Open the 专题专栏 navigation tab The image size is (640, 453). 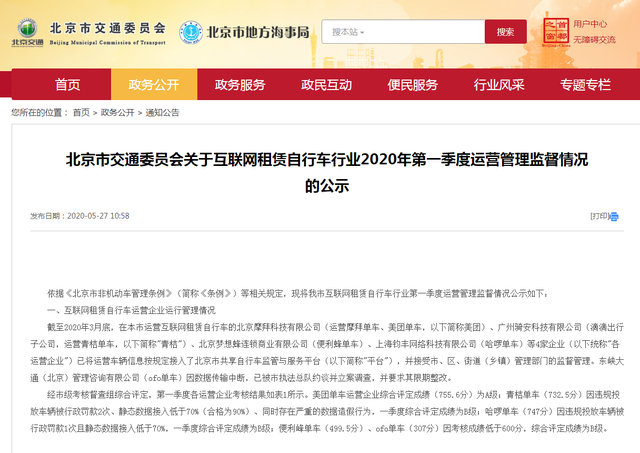pos(585,84)
